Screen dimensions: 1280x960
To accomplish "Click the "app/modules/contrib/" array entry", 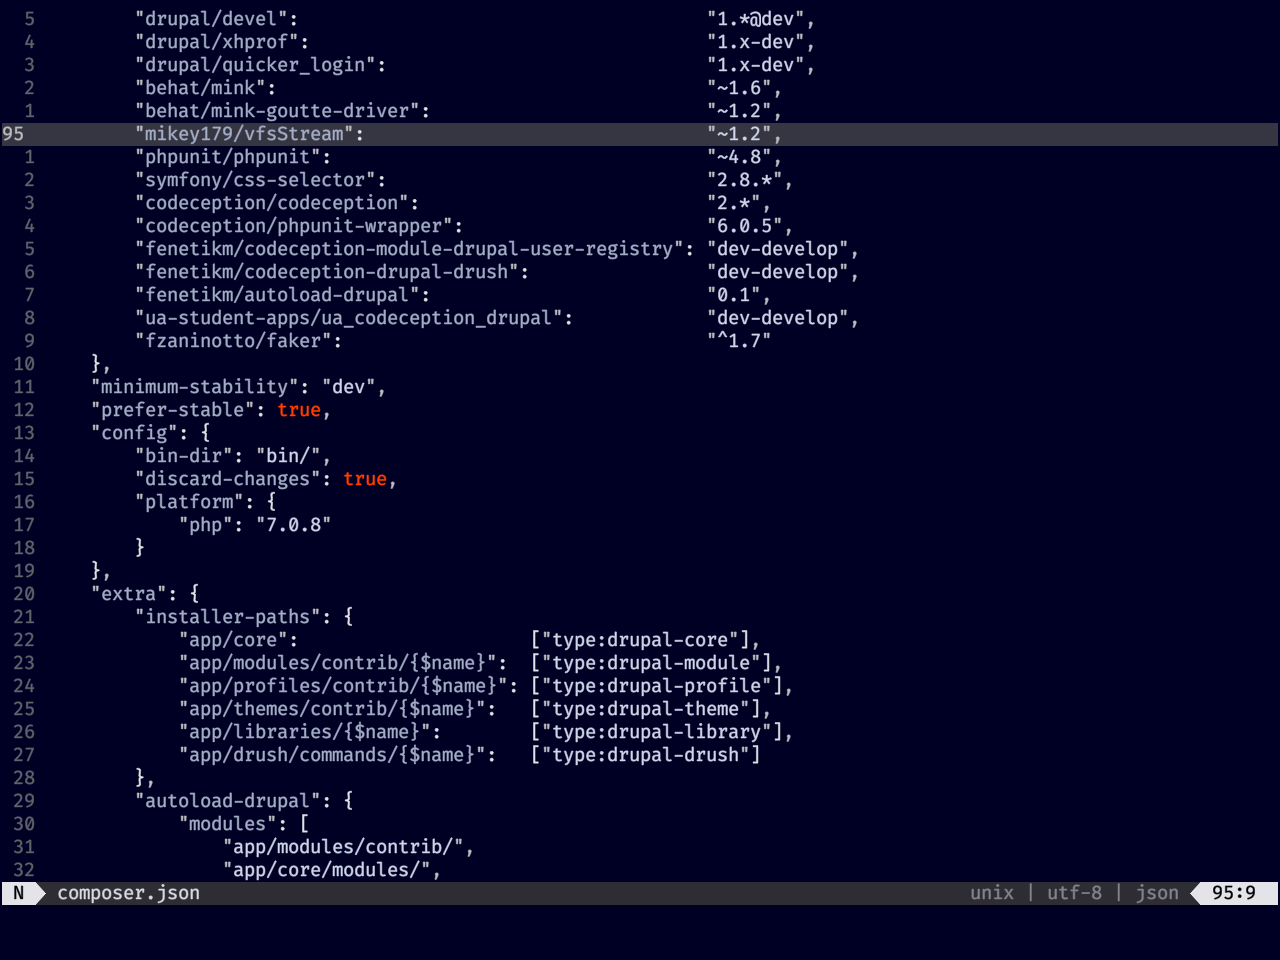I will [343, 847].
